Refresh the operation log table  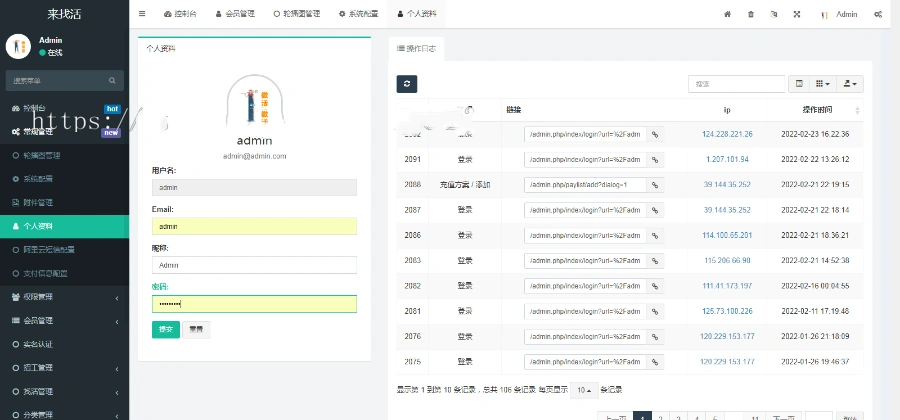pyautogui.click(x=406, y=84)
